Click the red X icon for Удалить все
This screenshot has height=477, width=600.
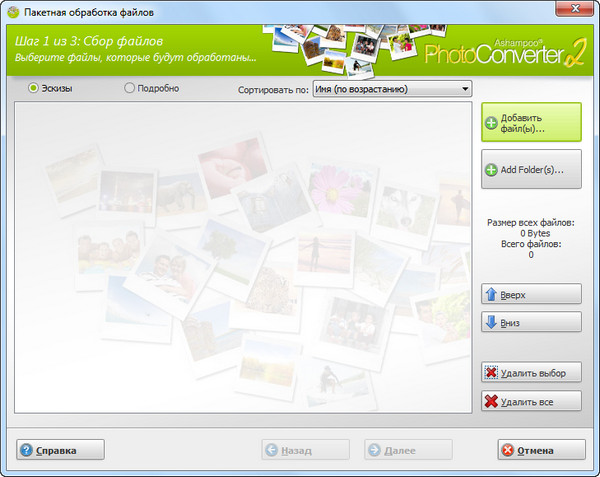click(x=491, y=401)
